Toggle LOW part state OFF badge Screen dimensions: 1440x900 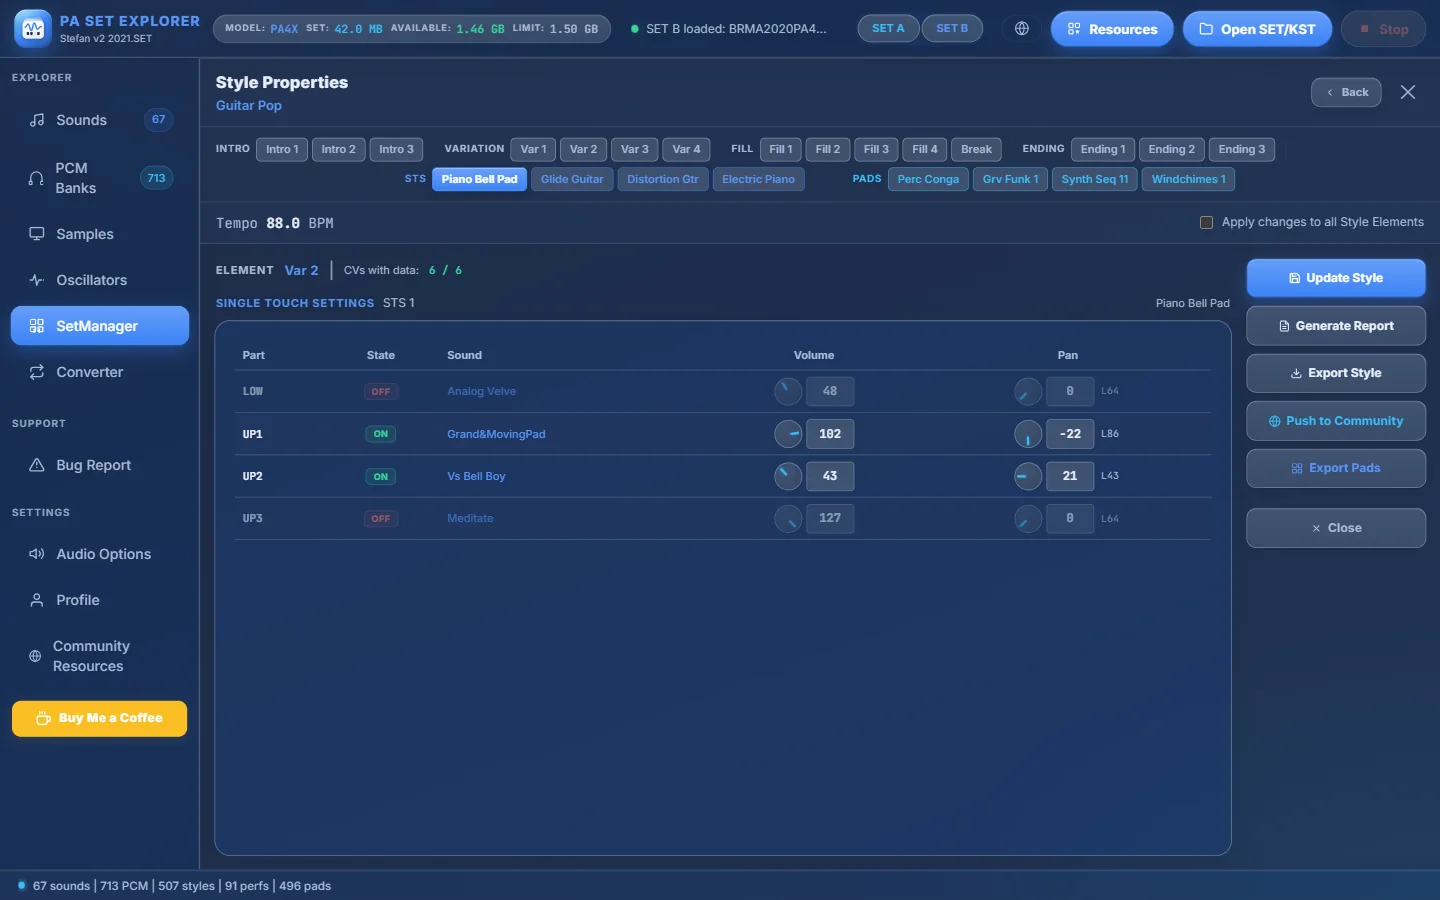[x=381, y=392]
